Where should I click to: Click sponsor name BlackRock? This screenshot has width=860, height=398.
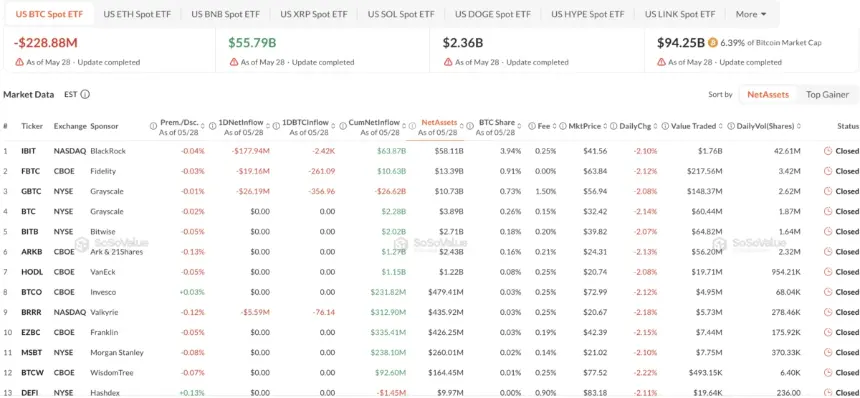coord(108,151)
